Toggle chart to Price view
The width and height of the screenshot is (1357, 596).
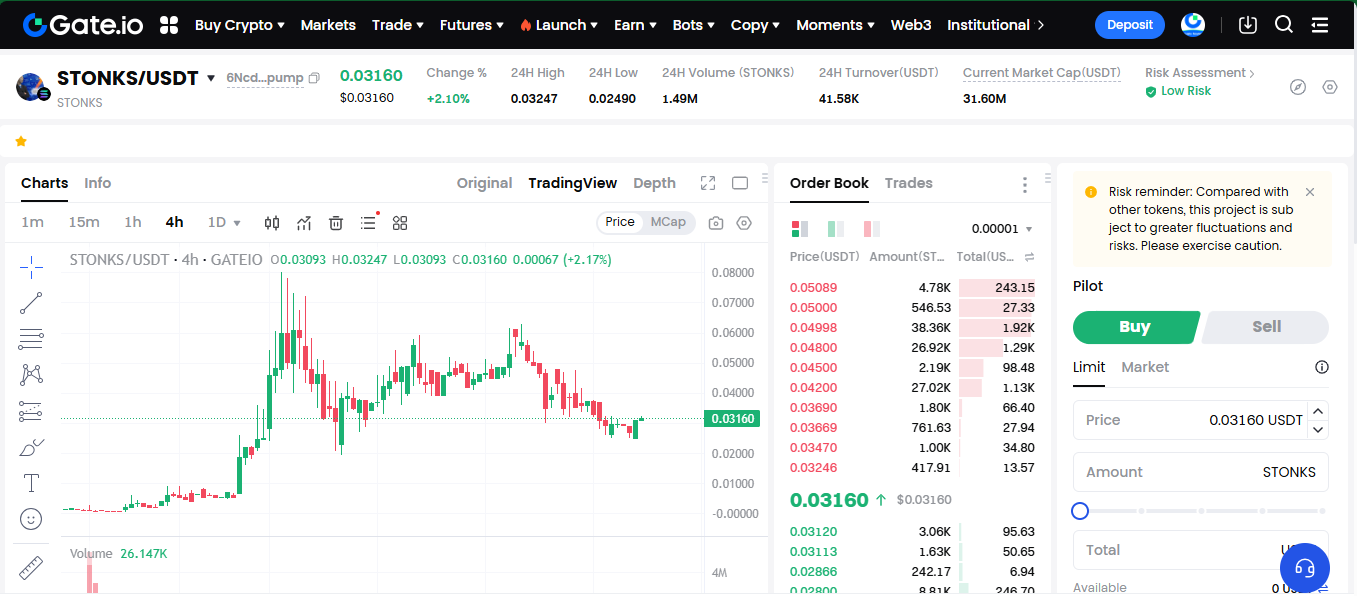click(x=620, y=222)
